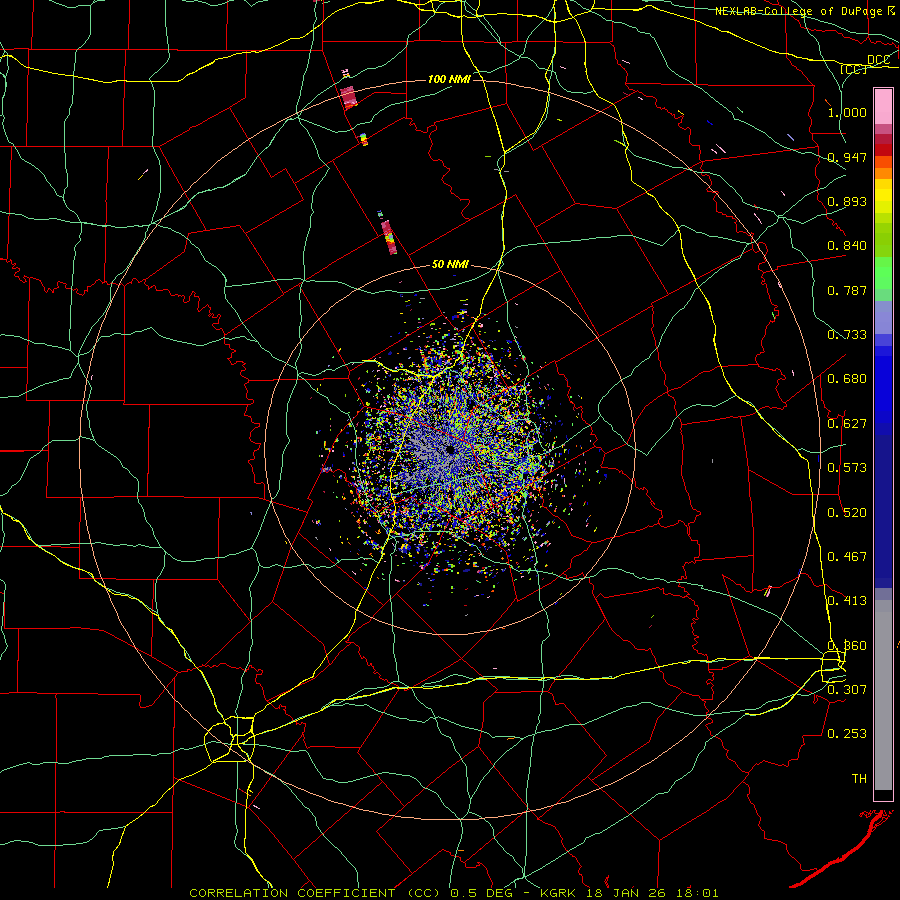Viewport: 900px width, 900px height.
Task: Click the 0.307 scale value
Action: tap(847, 689)
